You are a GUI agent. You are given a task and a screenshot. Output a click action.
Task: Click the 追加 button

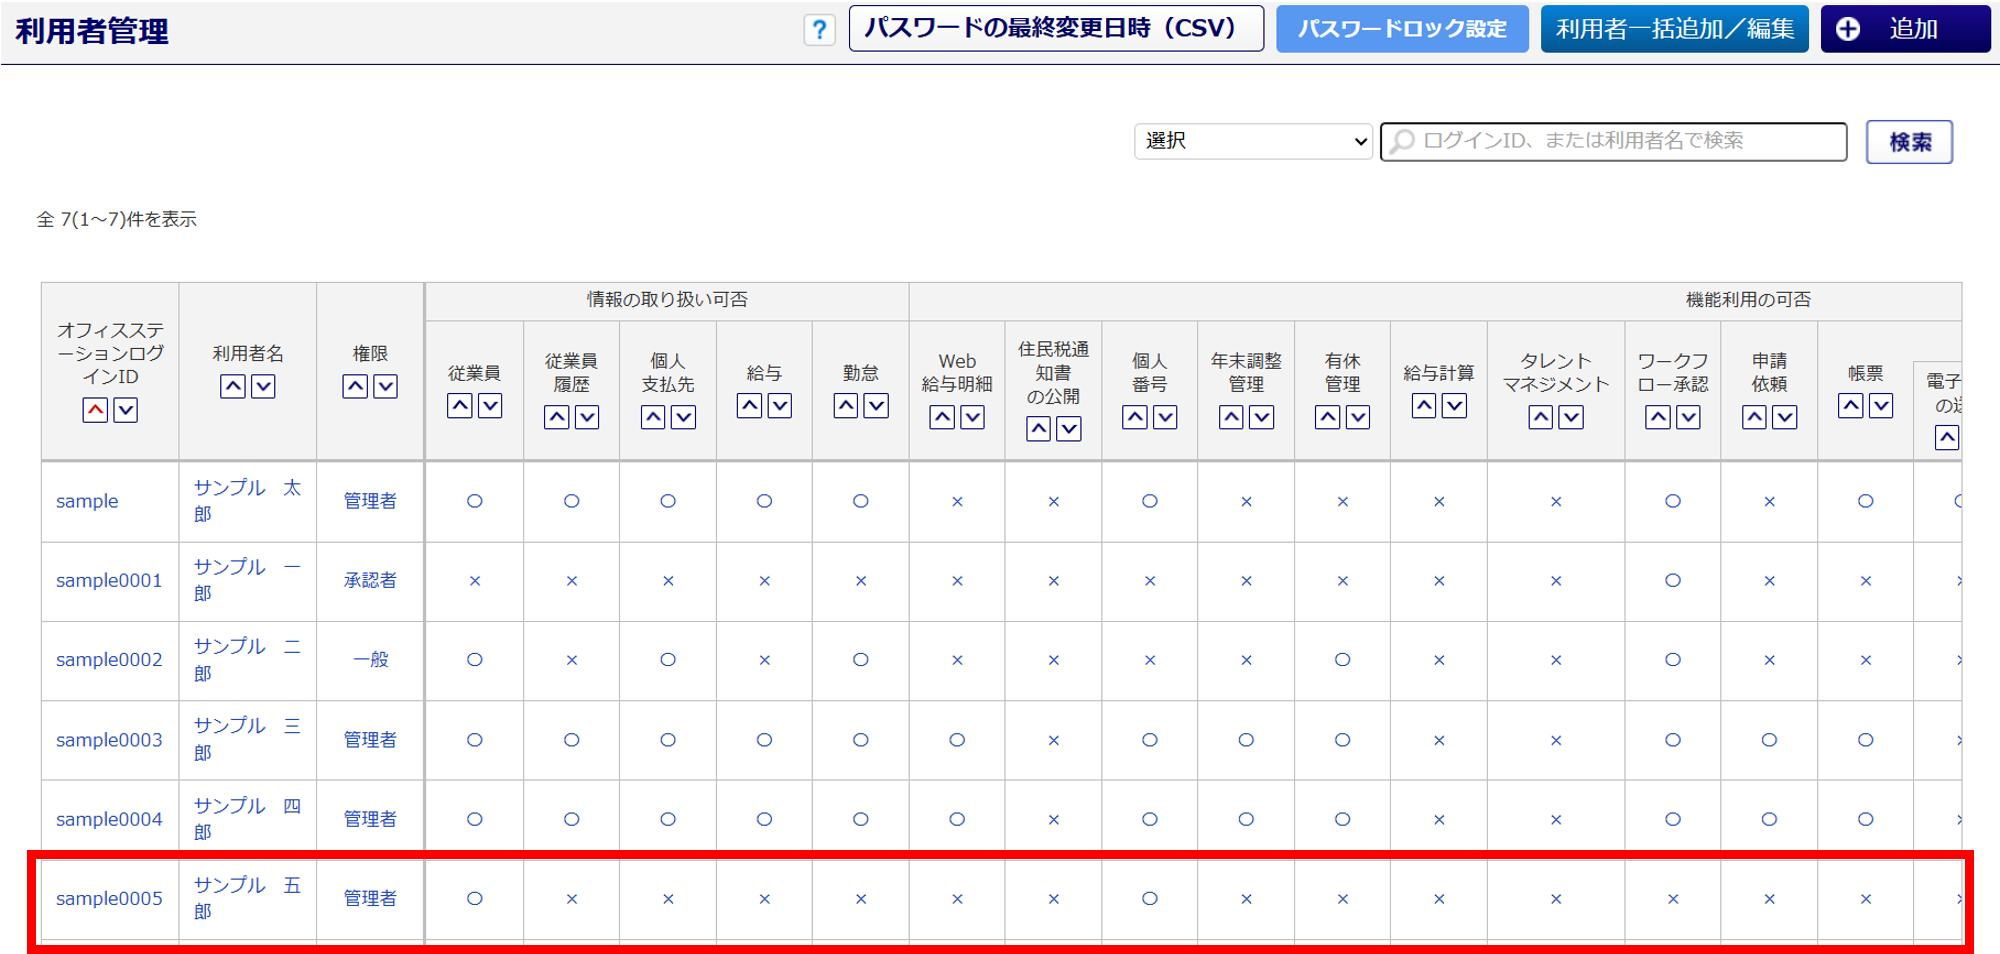(1905, 29)
